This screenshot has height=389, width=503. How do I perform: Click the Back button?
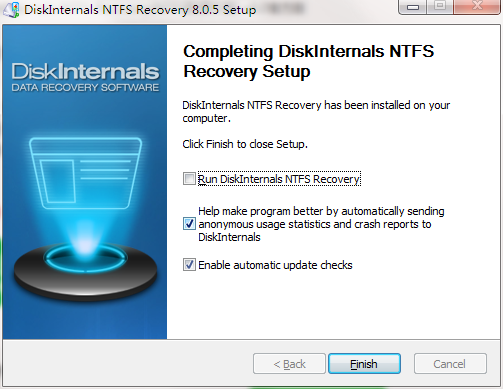pyautogui.click(x=289, y=364)
